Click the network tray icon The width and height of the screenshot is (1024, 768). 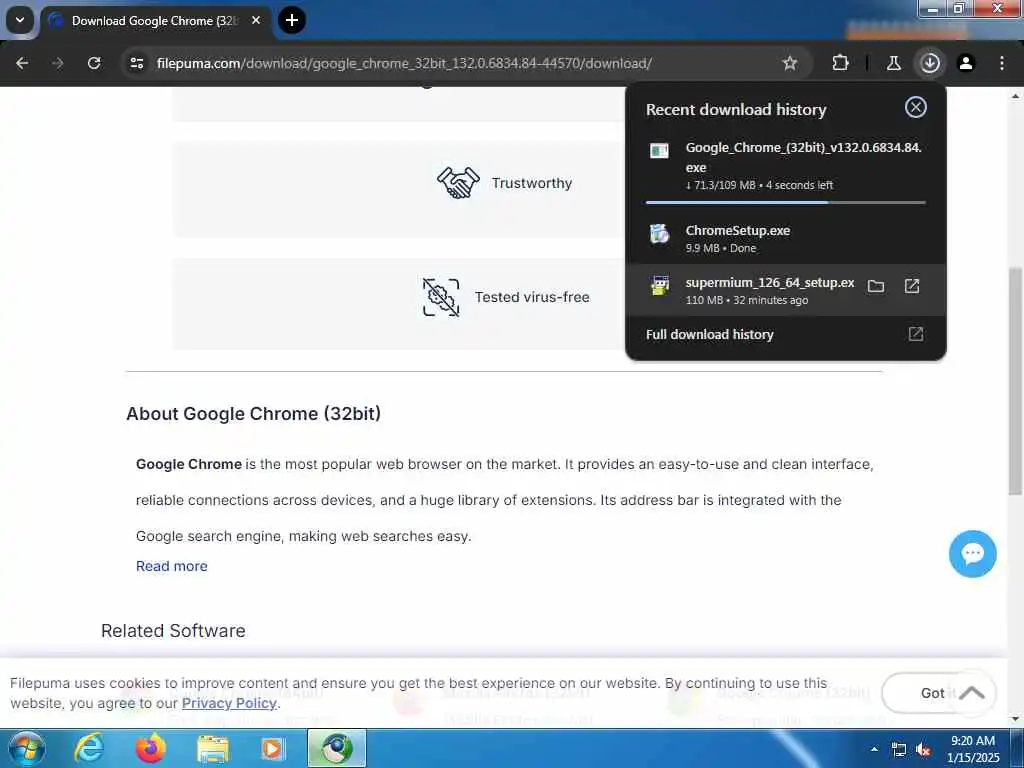(899, 750)
